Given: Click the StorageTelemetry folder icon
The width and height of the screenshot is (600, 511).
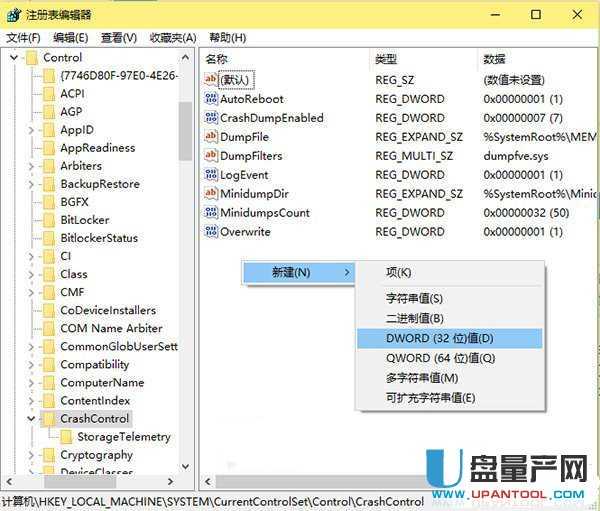Looking at the screenshot, I should tap(66, 437).
